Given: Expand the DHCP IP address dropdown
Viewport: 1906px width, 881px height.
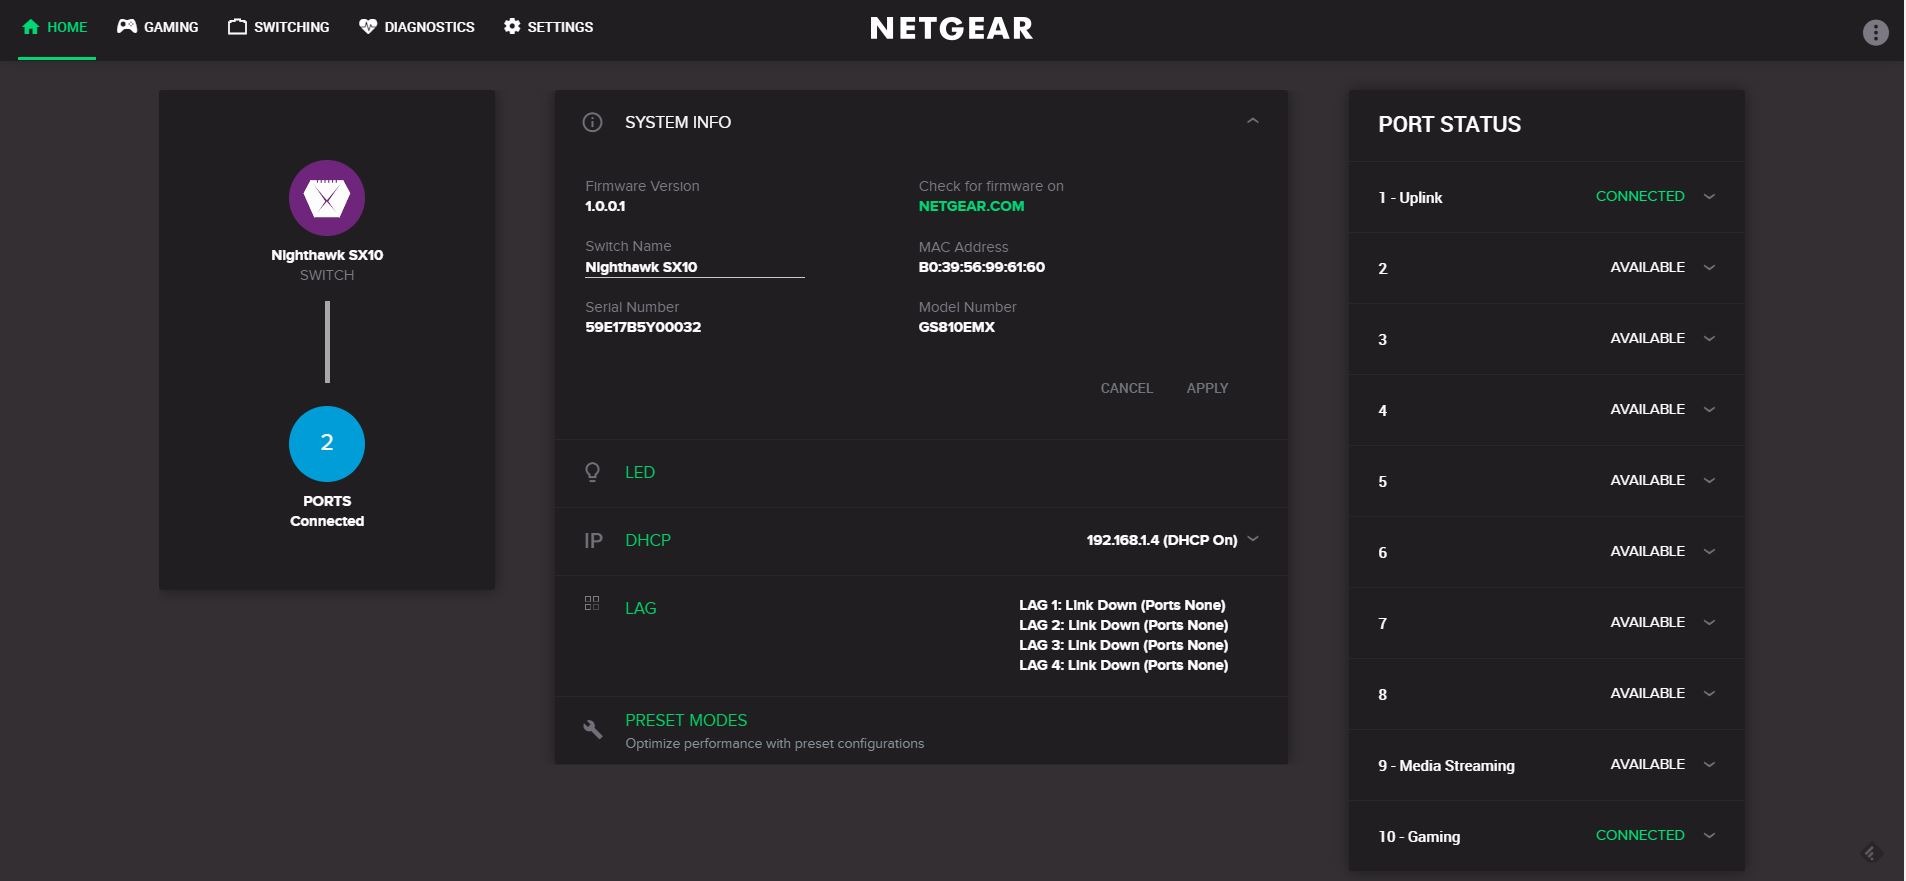Looking at the screenshot, I should pos(1253,539).
